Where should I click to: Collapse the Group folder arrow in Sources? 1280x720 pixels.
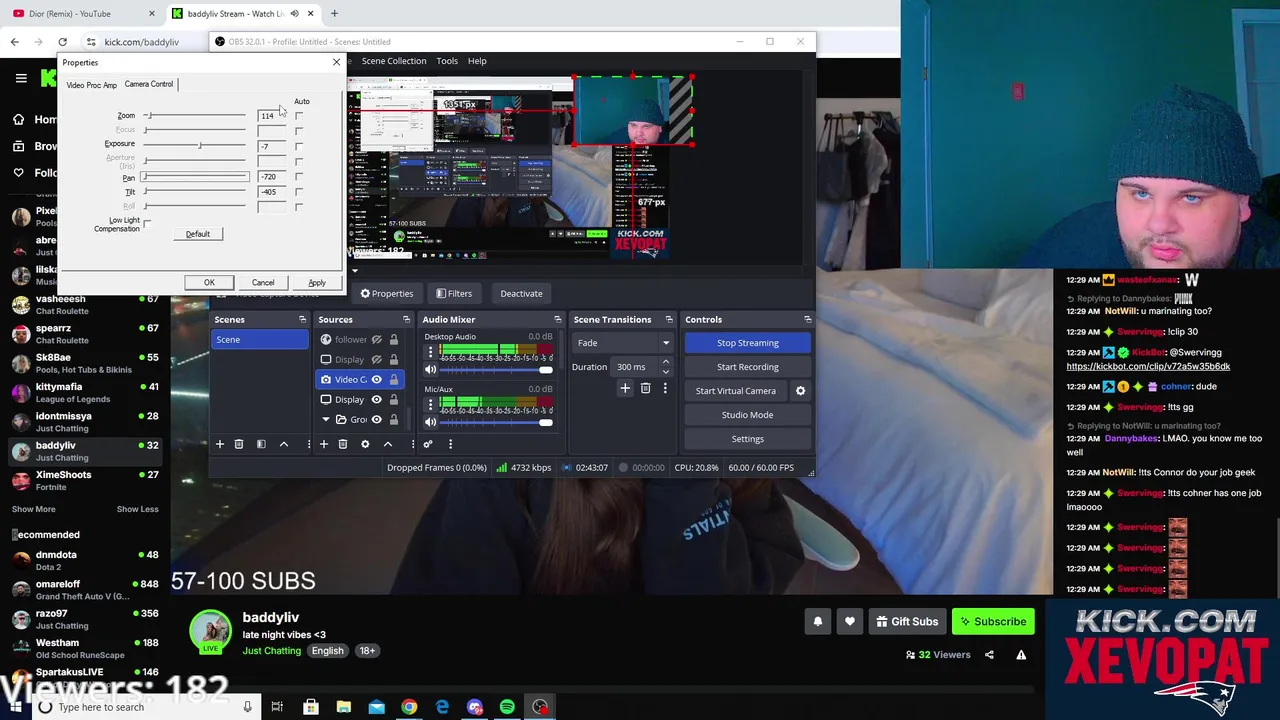[x=326, y=420]
